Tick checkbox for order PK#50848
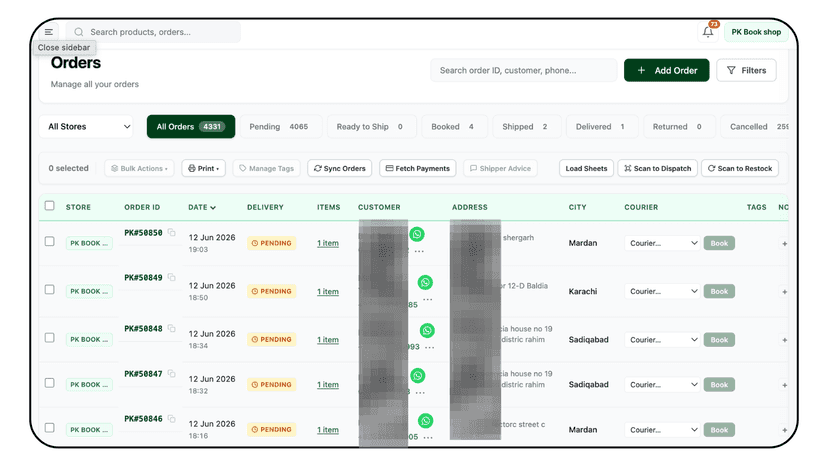Viewport: 828px width, 466px height. 50,338
